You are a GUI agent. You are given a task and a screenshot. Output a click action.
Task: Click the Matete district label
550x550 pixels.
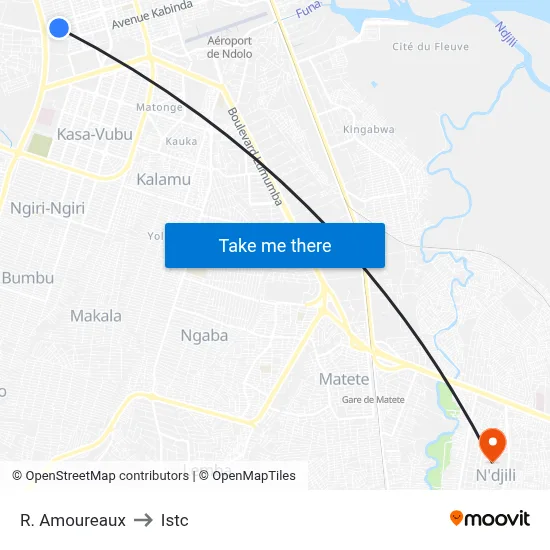pyautogui.click(x=344, y=379)
